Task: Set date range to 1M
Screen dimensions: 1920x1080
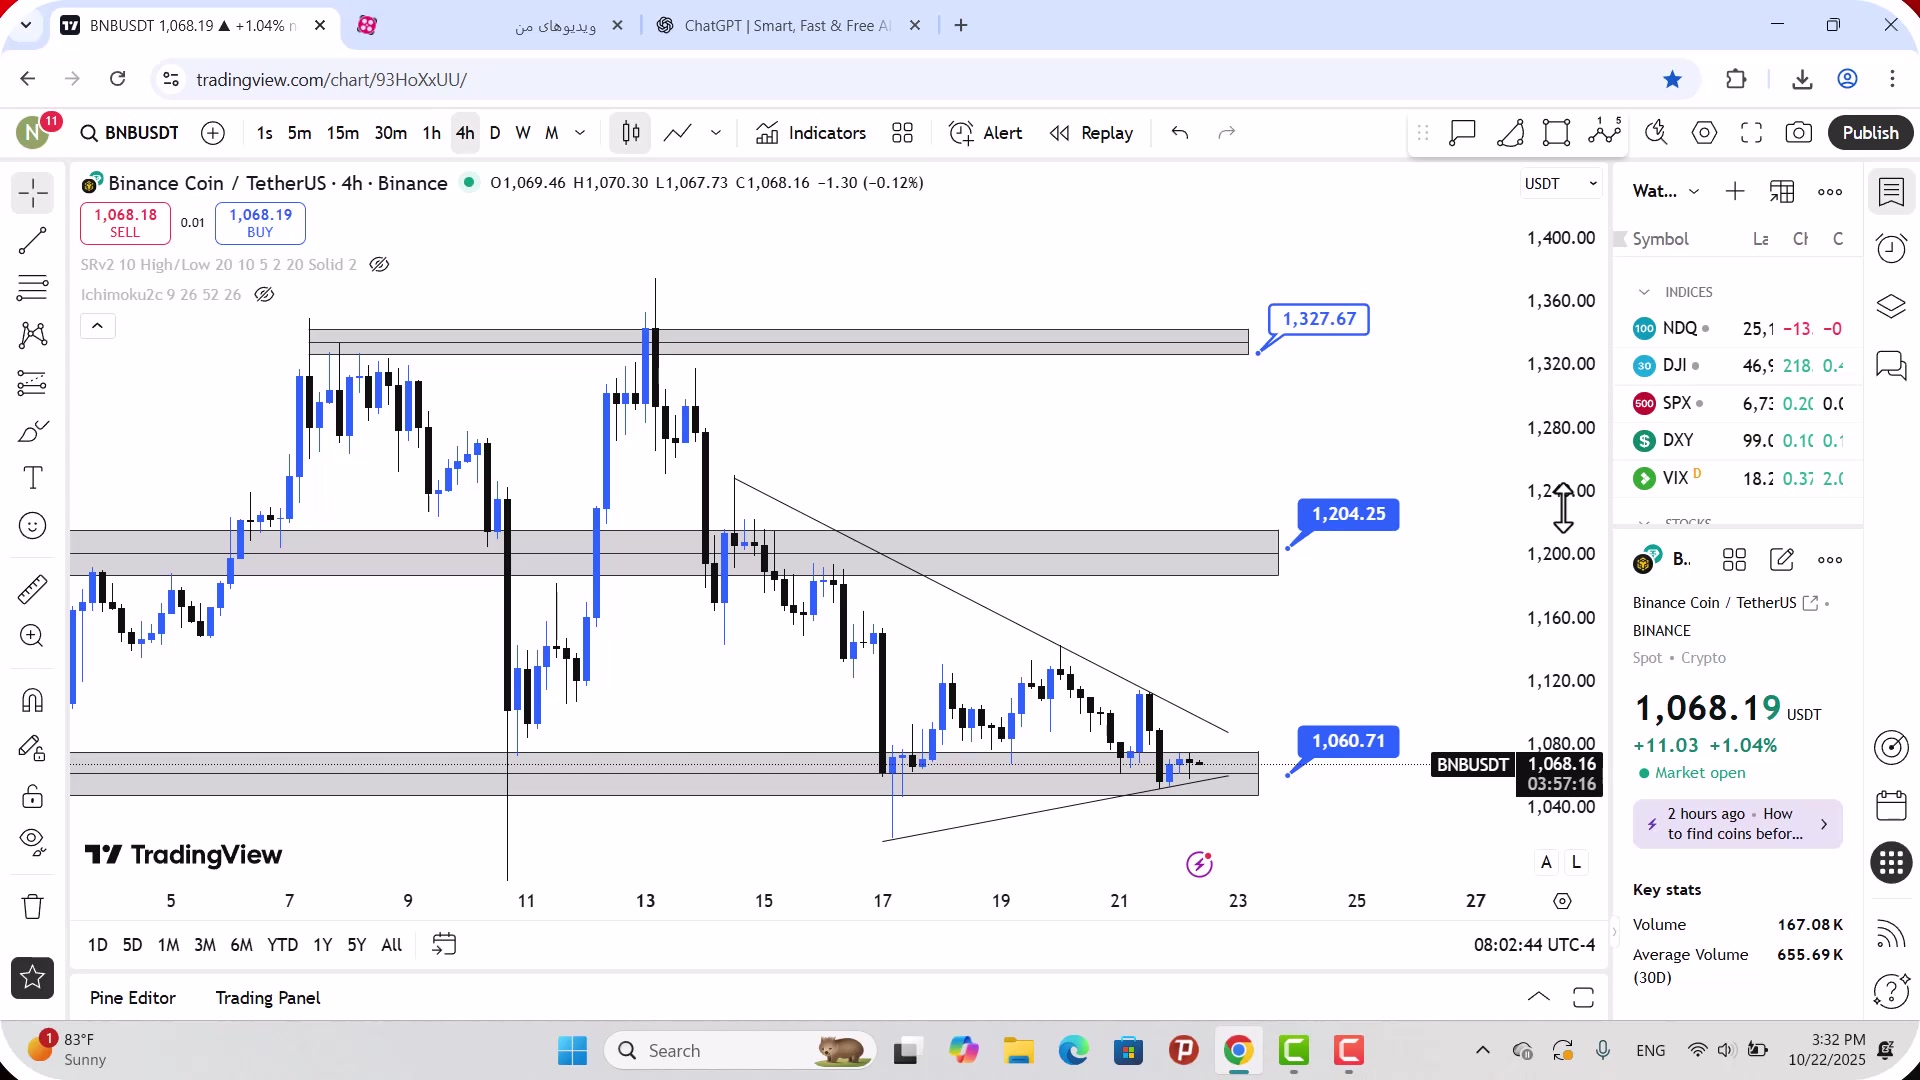Action: point(169,945)
